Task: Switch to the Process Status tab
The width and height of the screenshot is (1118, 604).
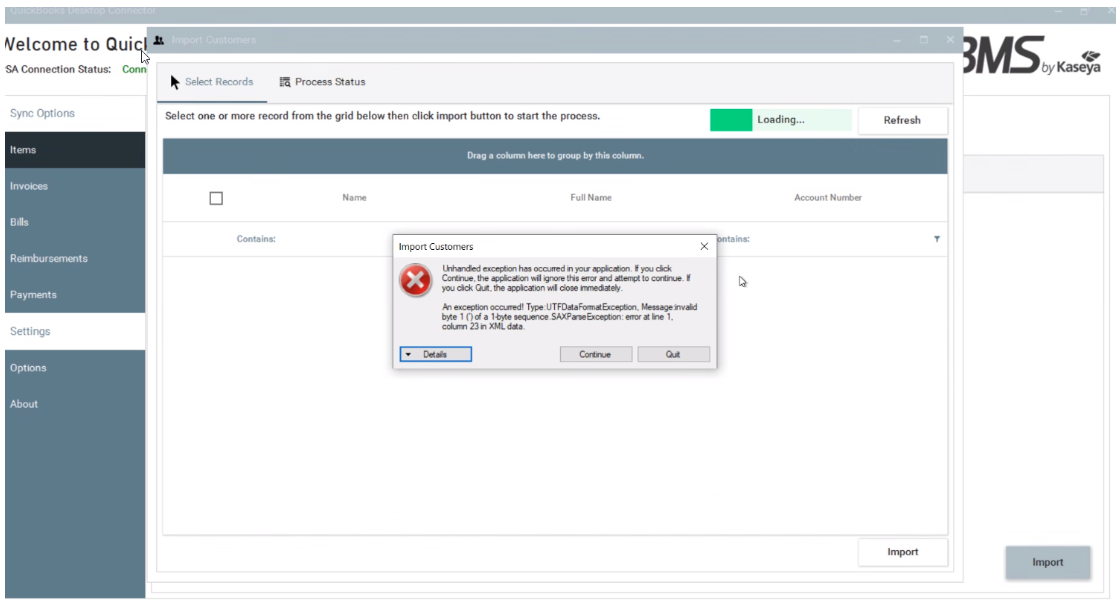Action: (x=322, y=82)
